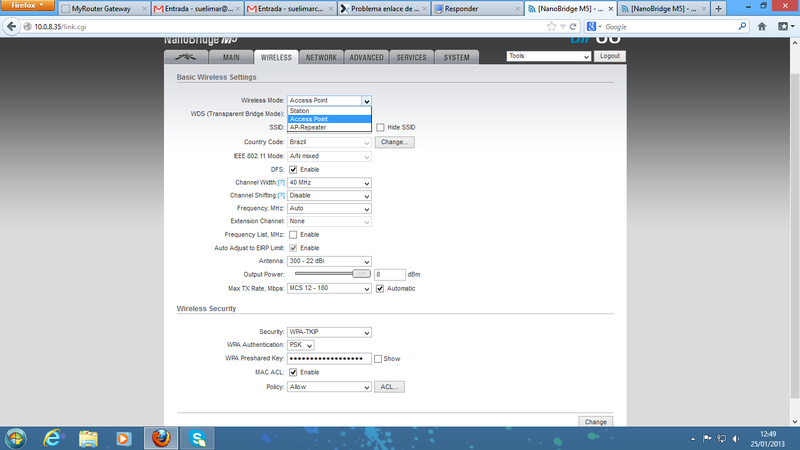Open Frequency MHz dropdown

[329, 209]
